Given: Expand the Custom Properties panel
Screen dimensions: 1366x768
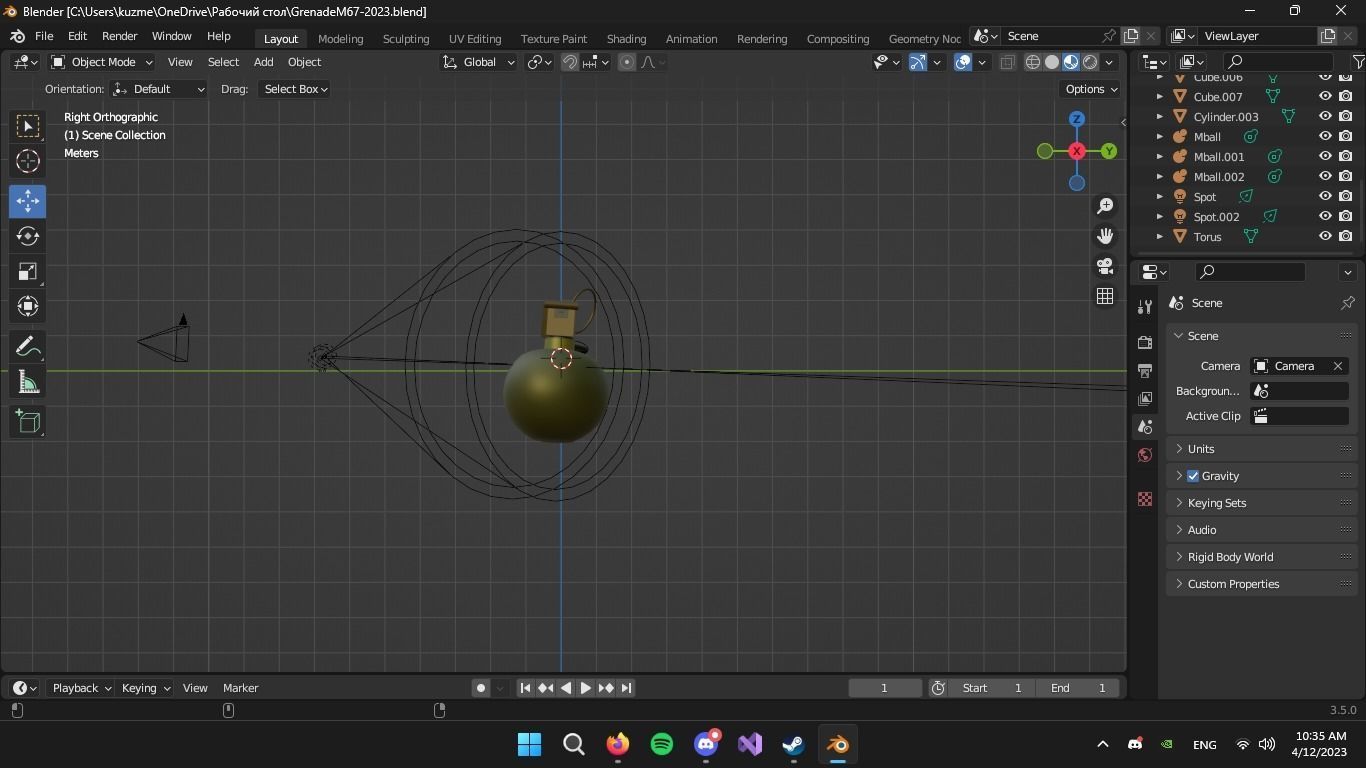Looking at the screenshot, I should click(1260, 584).
